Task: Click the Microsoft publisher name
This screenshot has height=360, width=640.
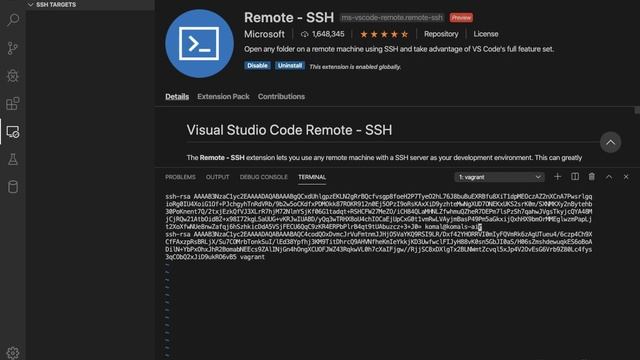Action: (x=264, y=34)
